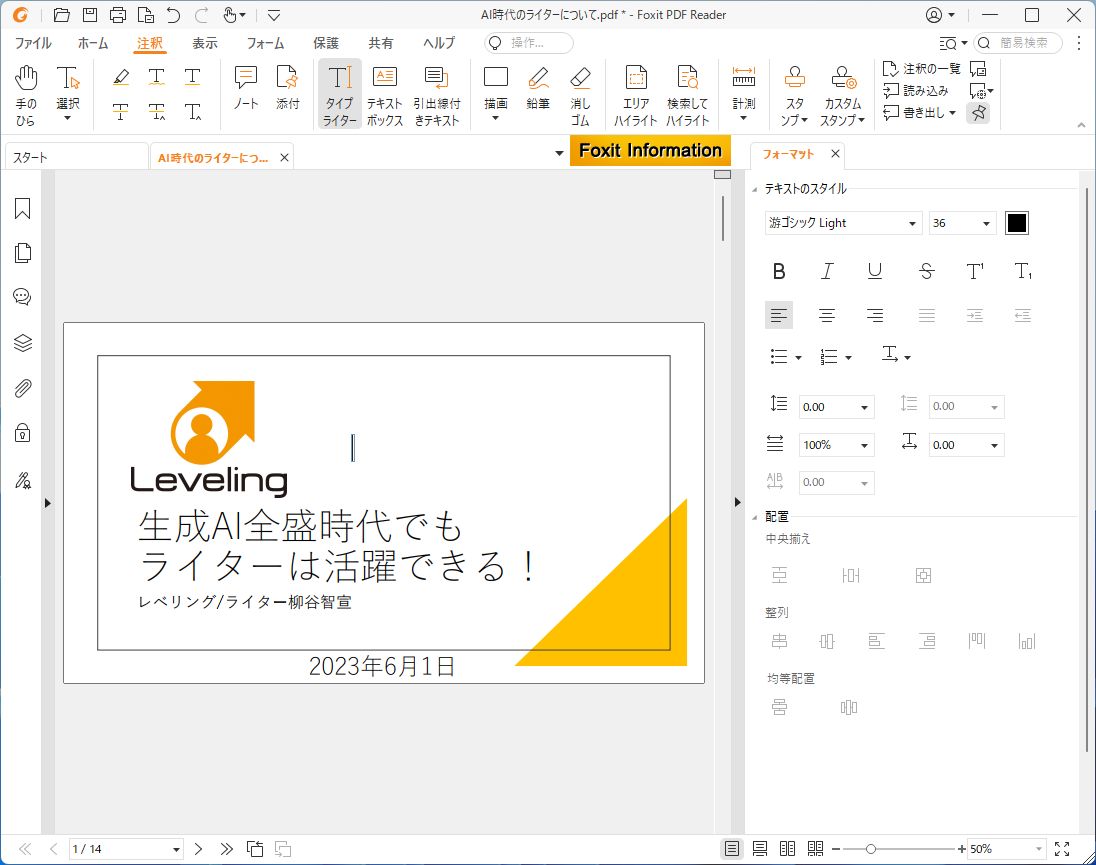Choose the Callout text tool
Screen dimensions: 1096x865
click(437, 96)
